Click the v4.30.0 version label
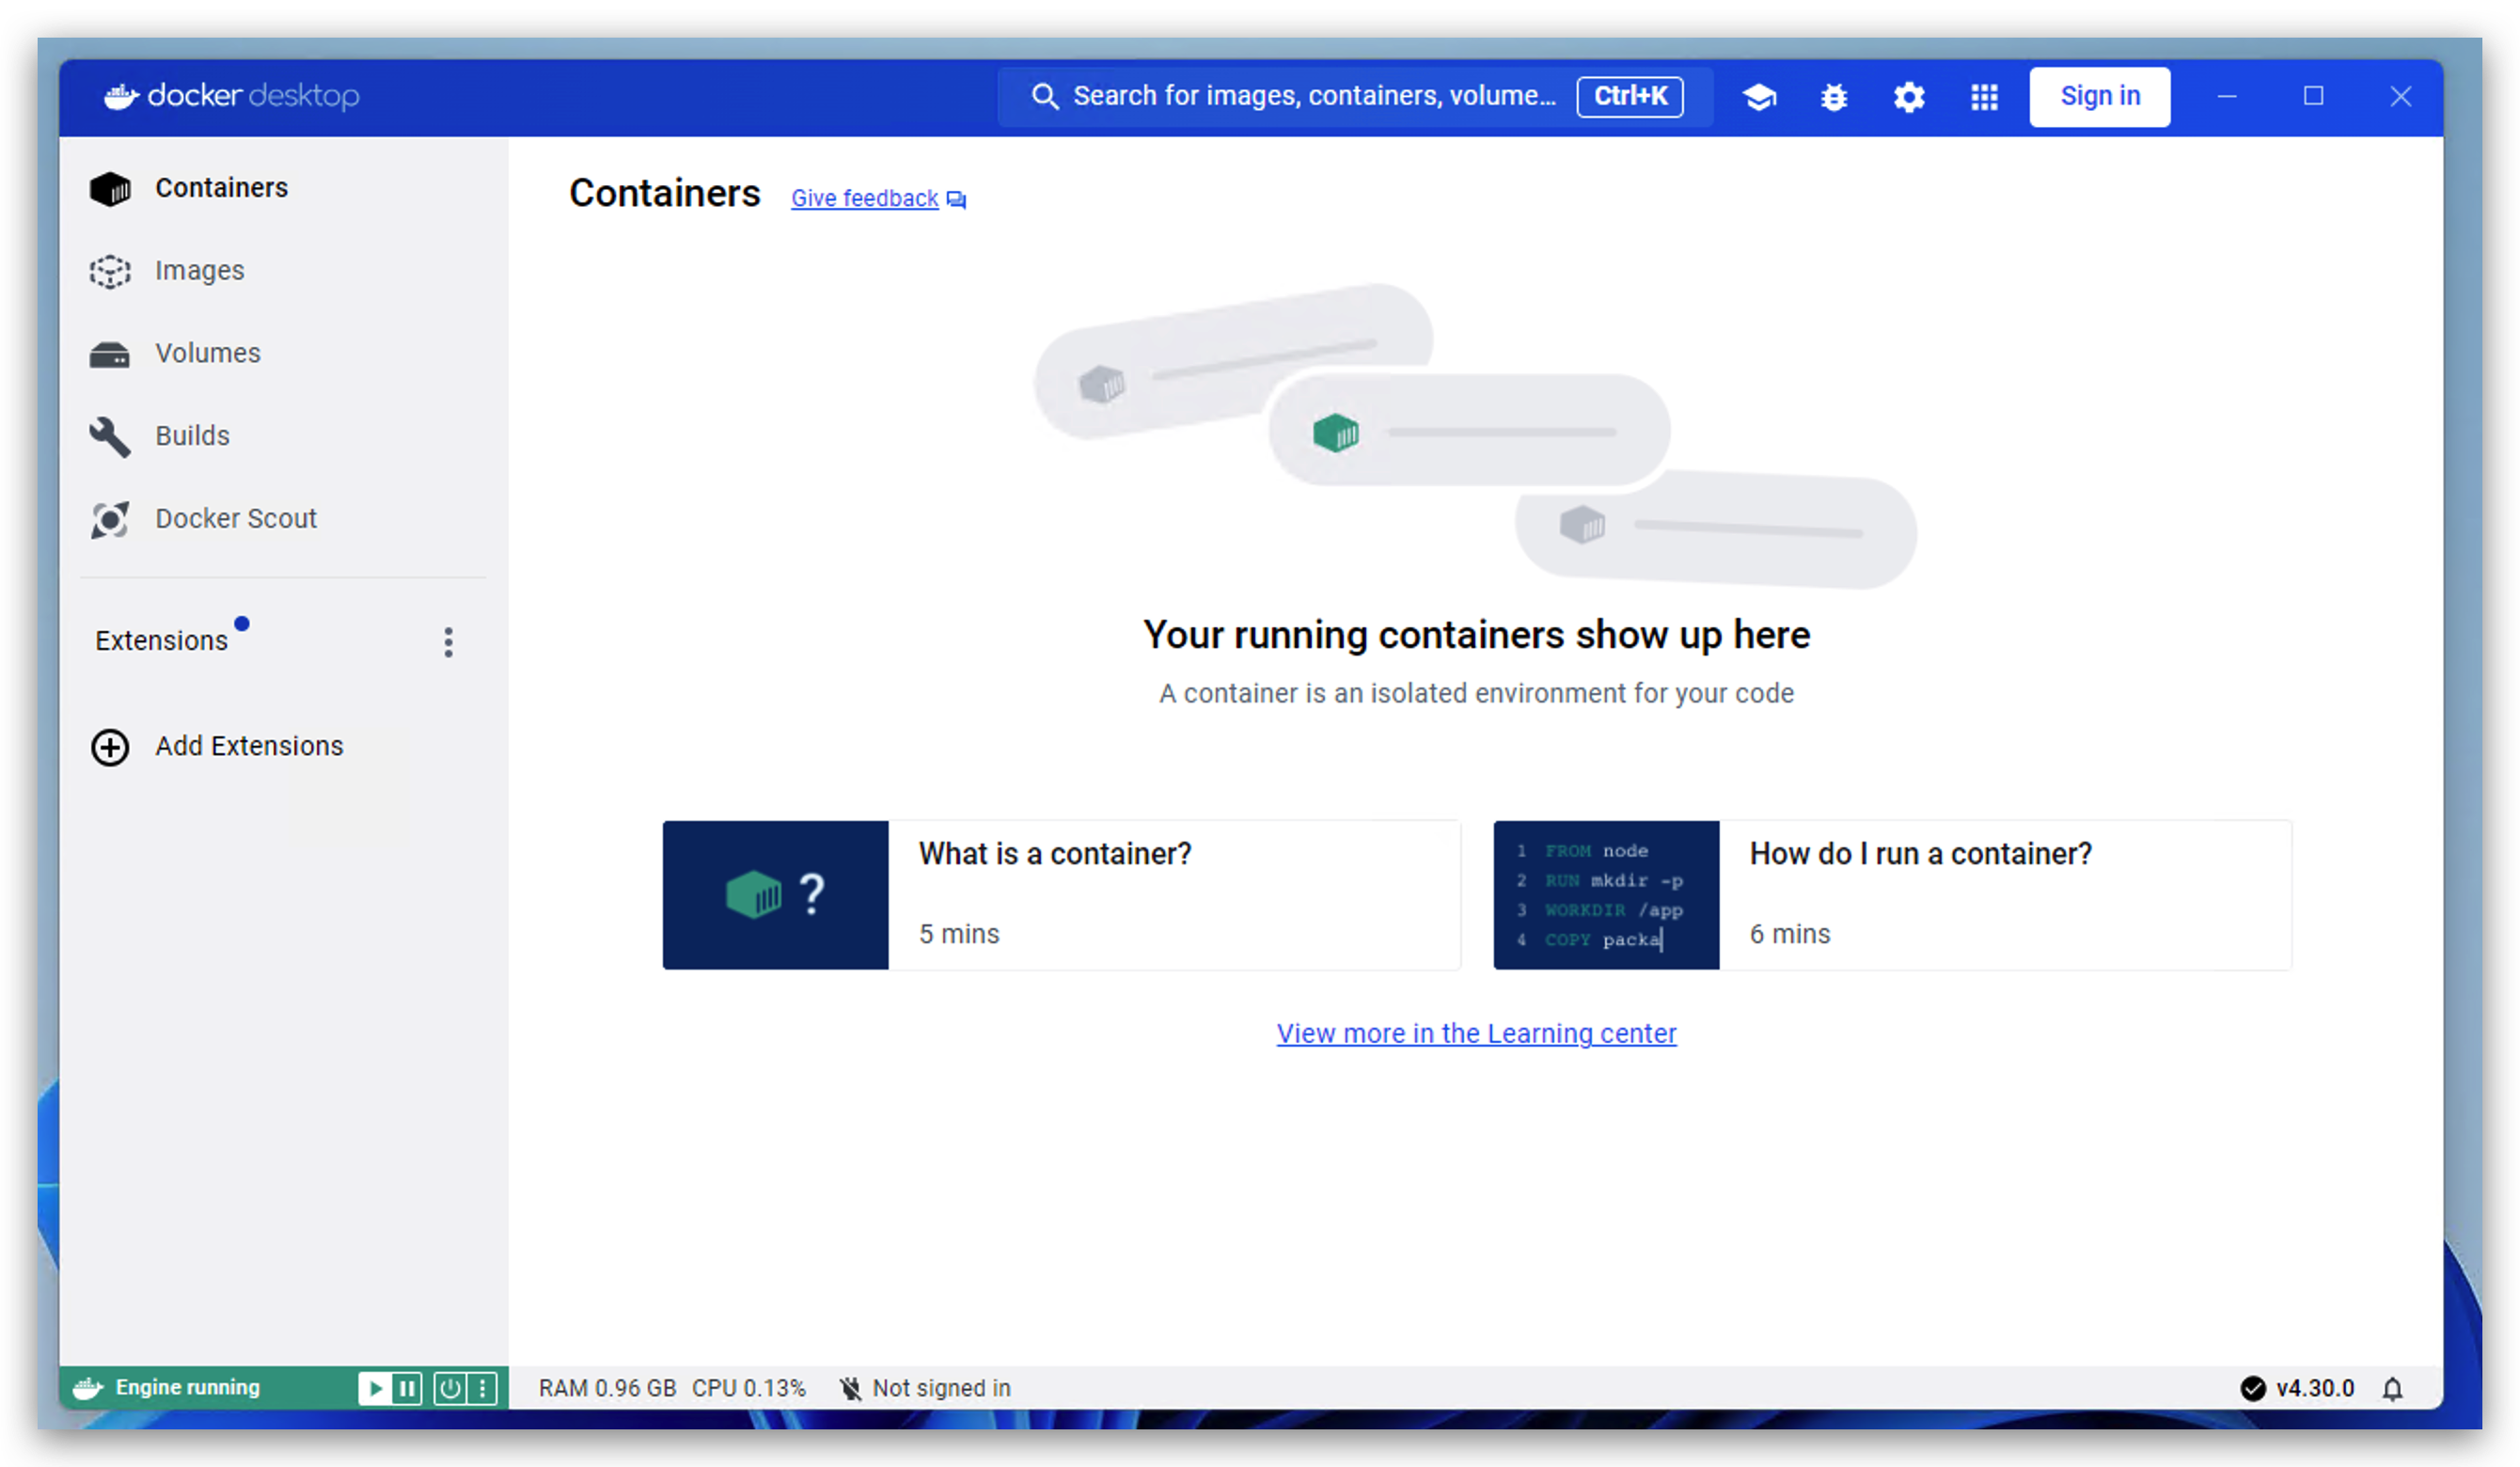 [2315, 1388]
